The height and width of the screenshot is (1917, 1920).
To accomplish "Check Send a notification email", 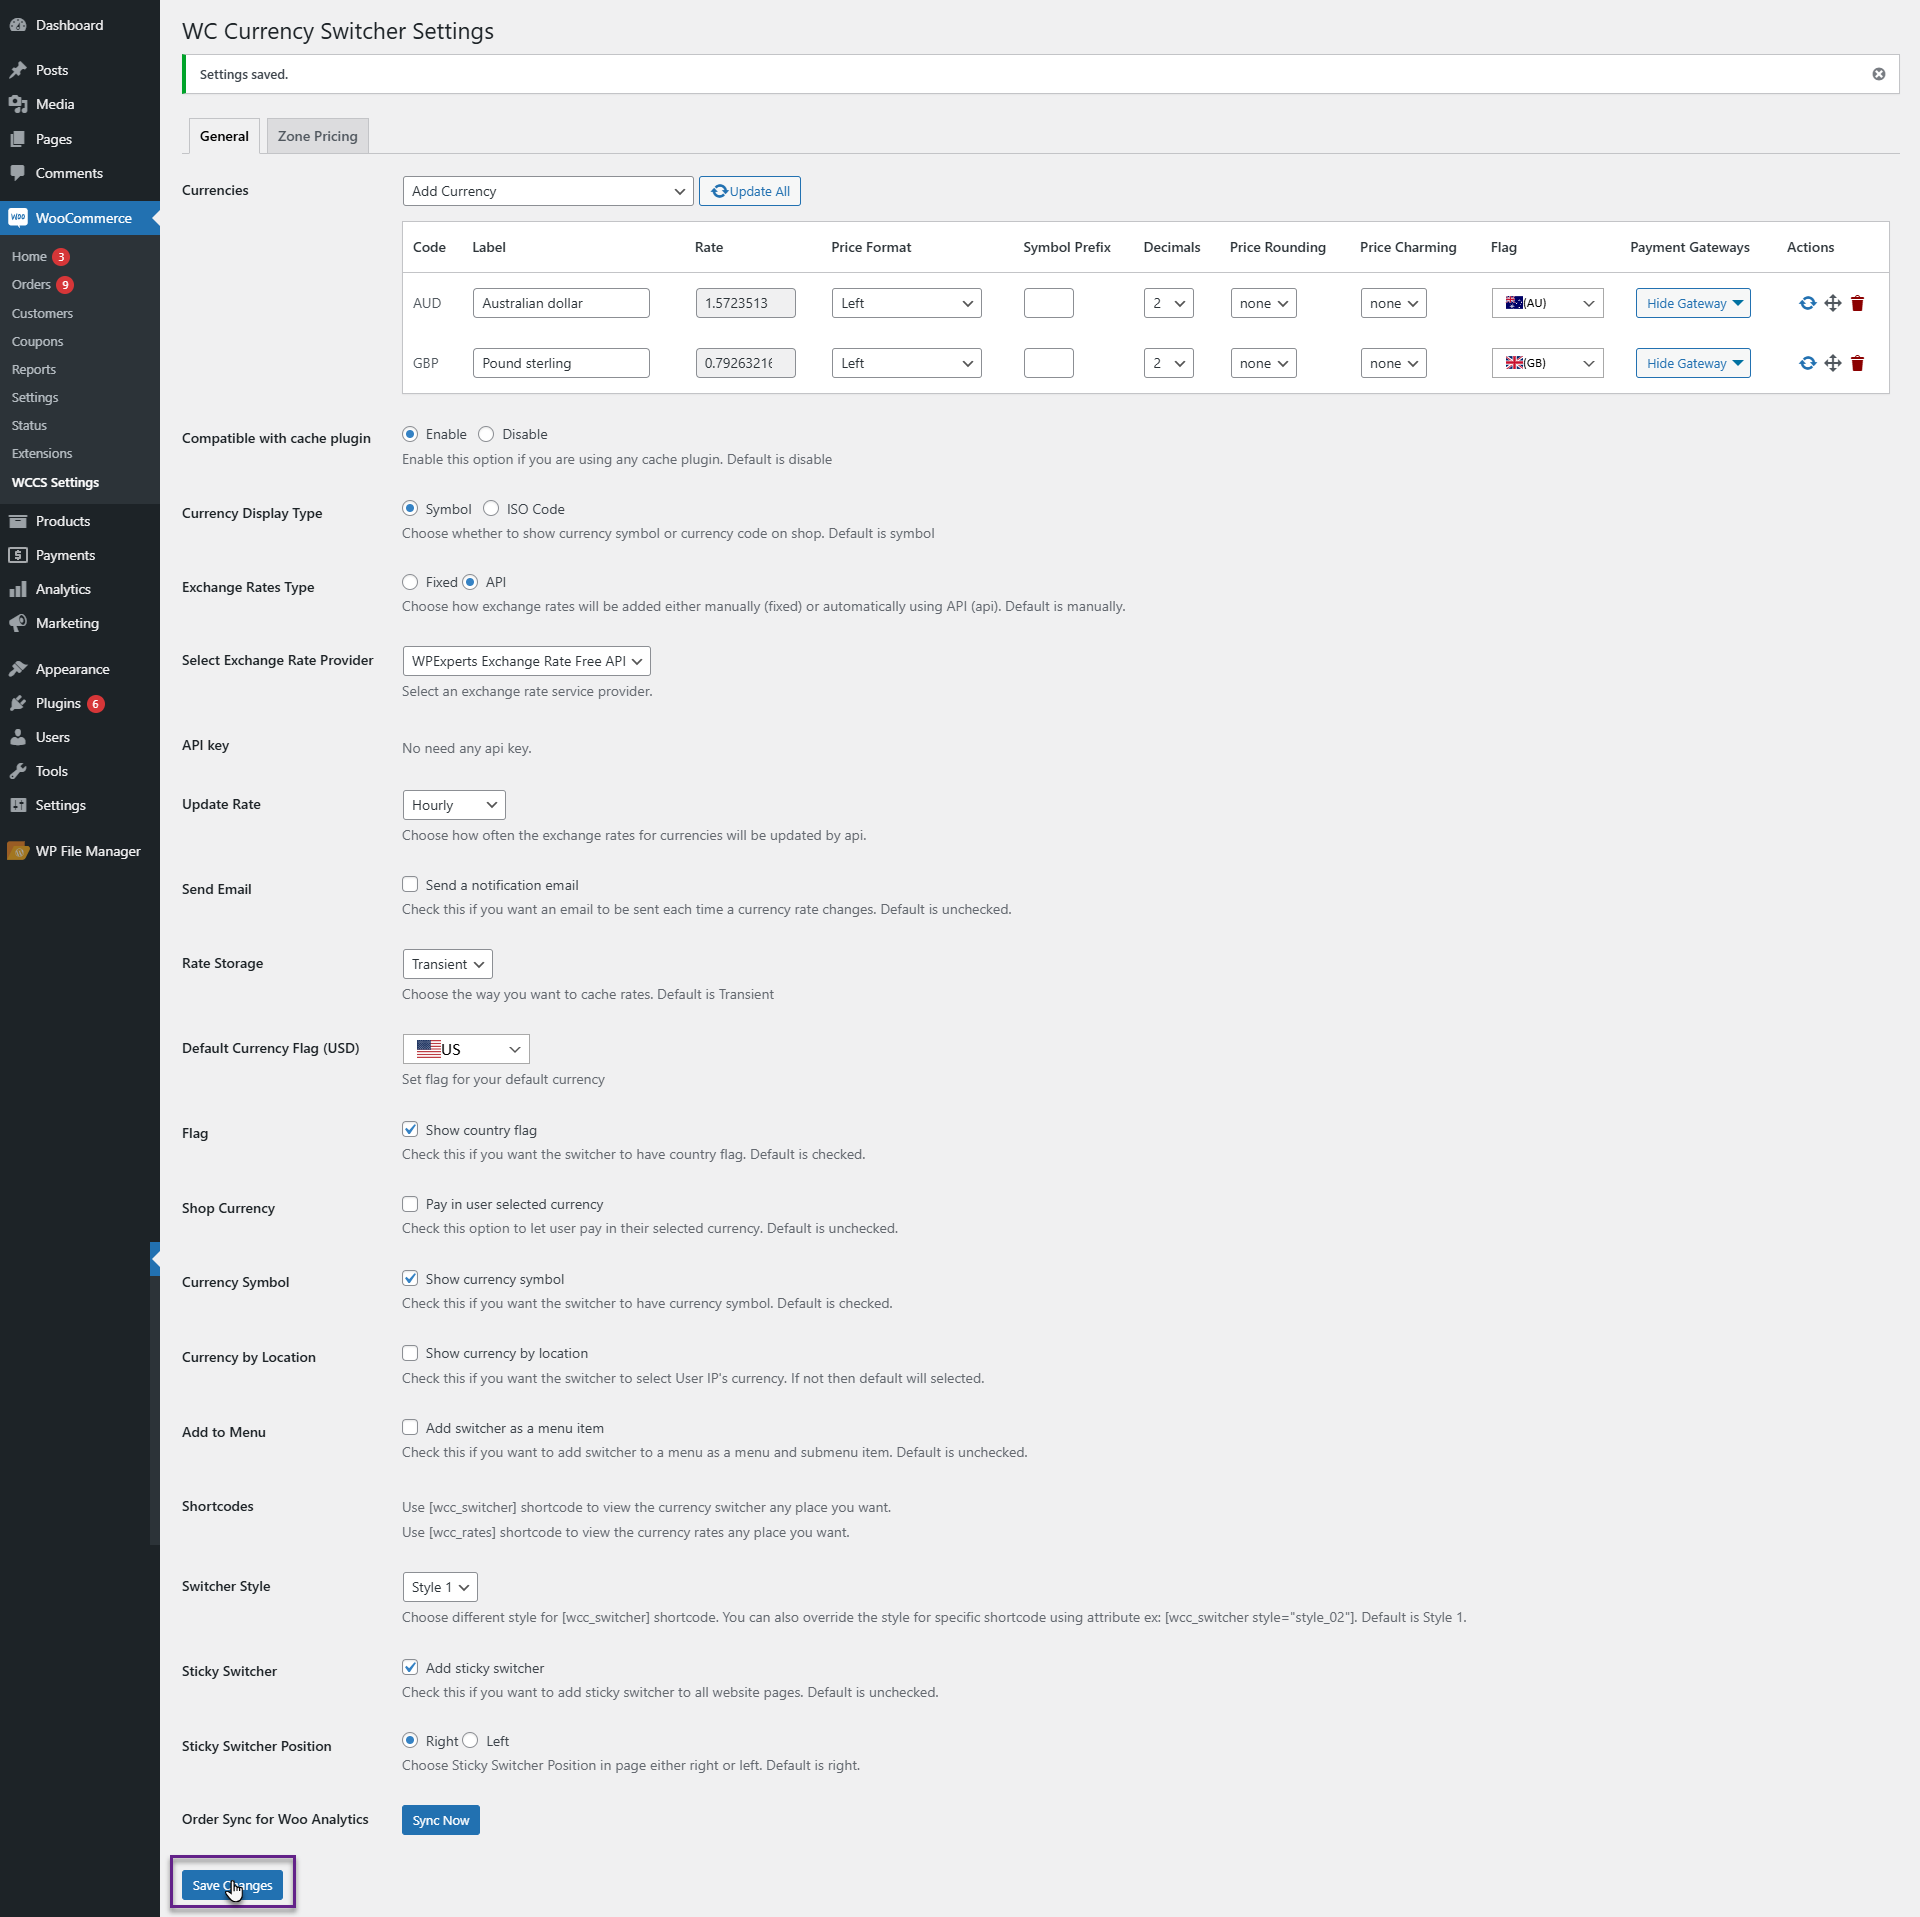I will (x=410, y=884).
